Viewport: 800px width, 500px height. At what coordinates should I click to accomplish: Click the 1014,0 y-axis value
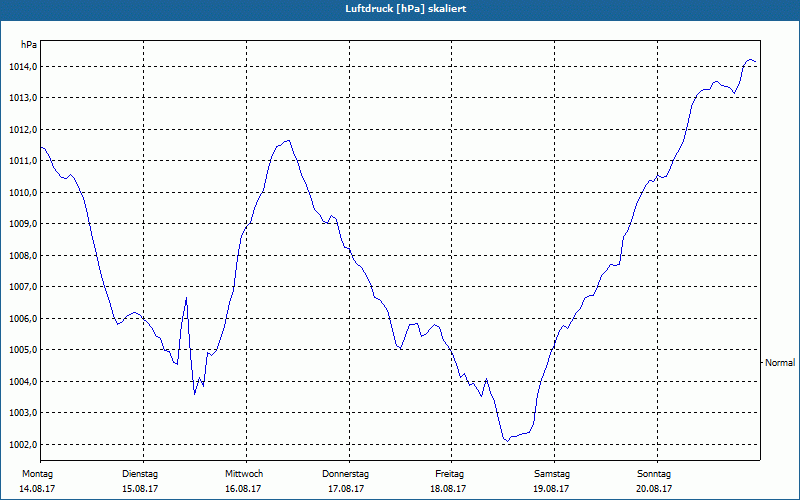23,67
